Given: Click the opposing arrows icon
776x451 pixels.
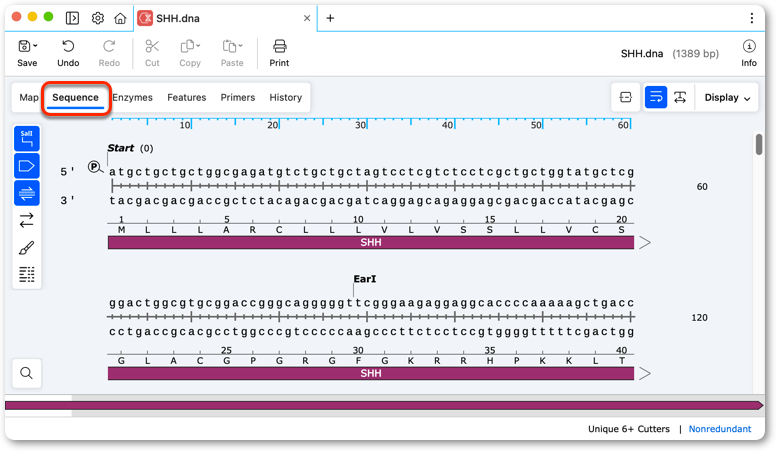Looking at the screenshot, I should point(27,220).
